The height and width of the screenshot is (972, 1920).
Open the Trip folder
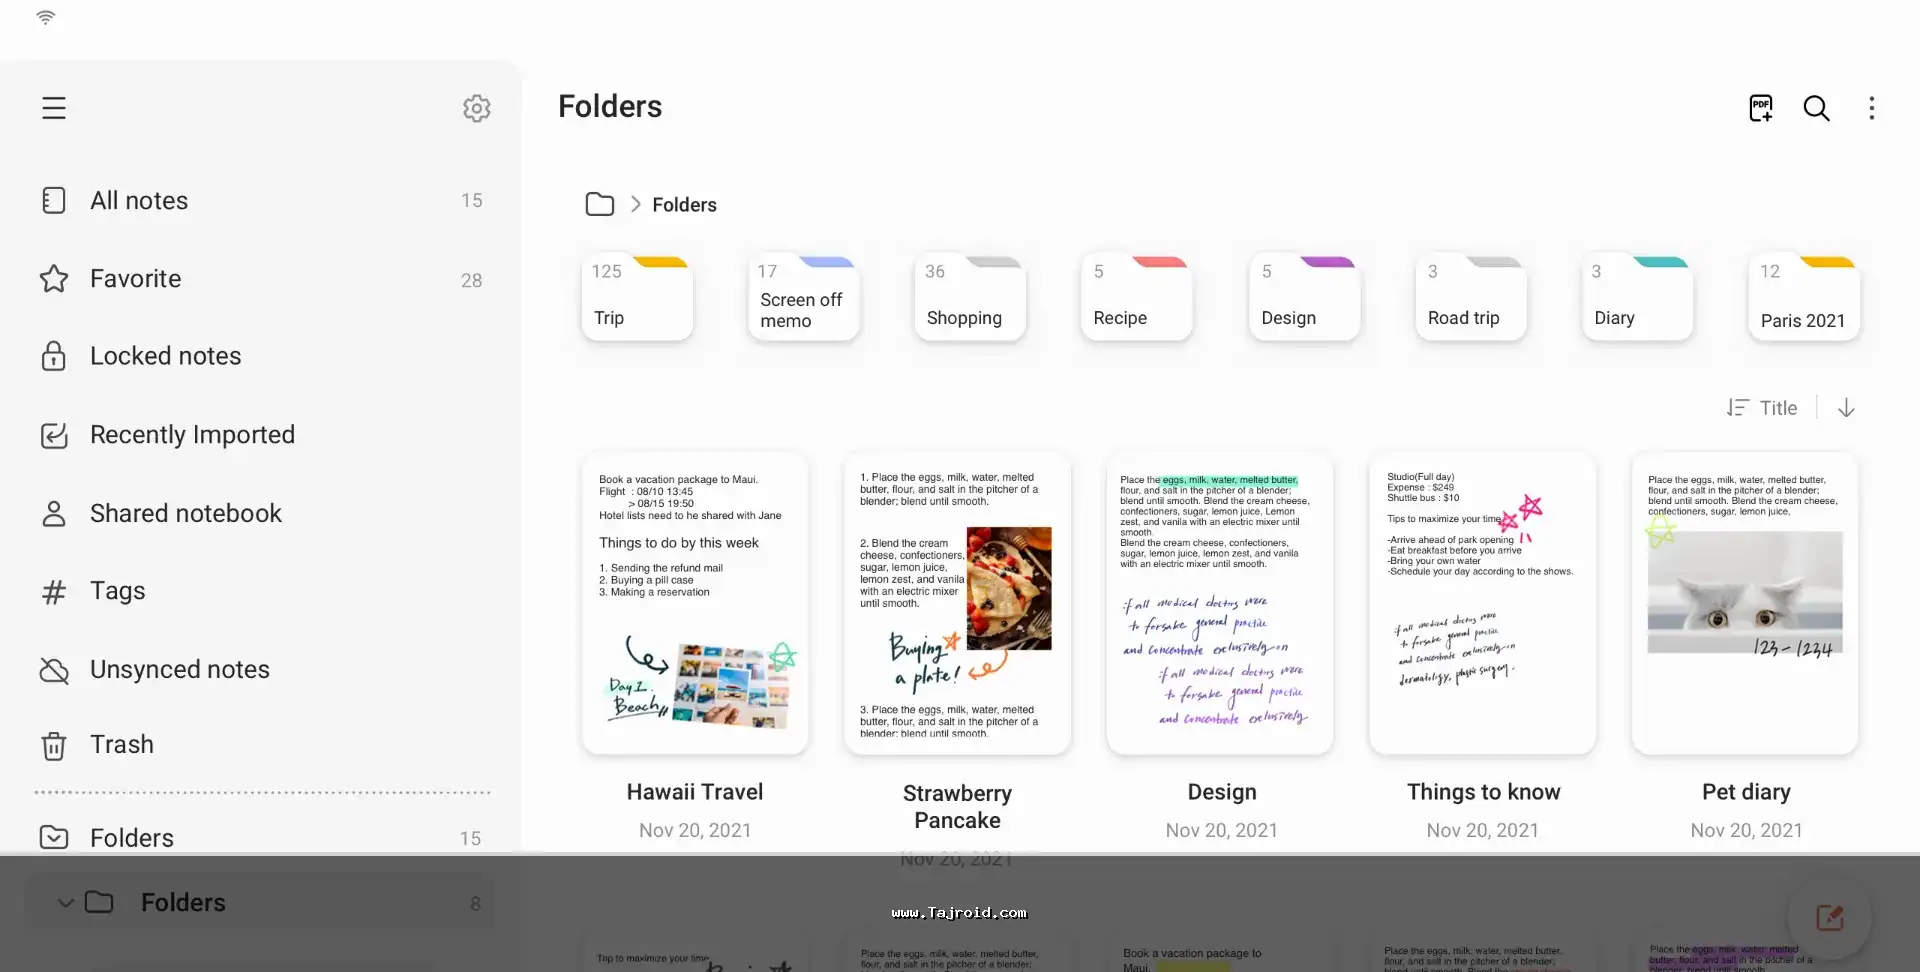(x=637, y=298)
